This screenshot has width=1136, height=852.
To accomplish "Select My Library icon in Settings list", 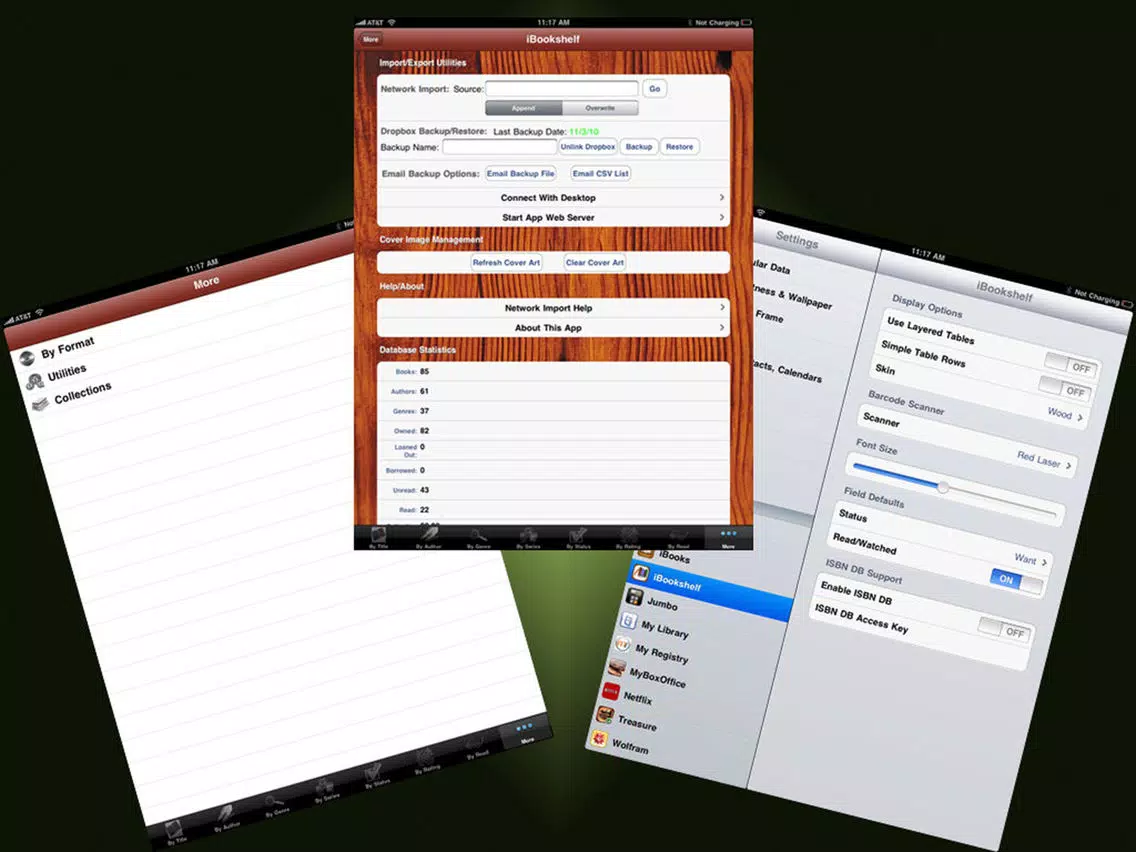I will point(629,621).
